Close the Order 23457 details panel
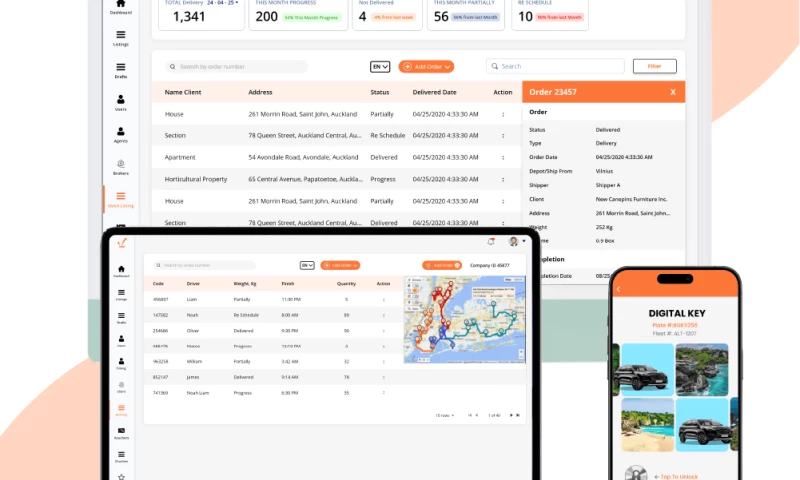Image resolution: width=800 pixels, height=480 pixels. click(673, 92)
